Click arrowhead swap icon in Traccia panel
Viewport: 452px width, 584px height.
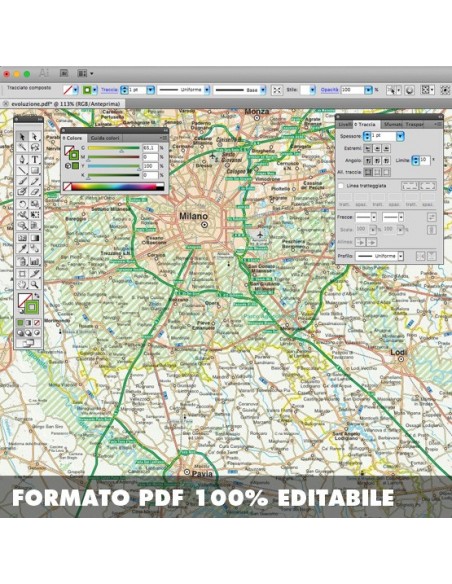coord(432,217)
